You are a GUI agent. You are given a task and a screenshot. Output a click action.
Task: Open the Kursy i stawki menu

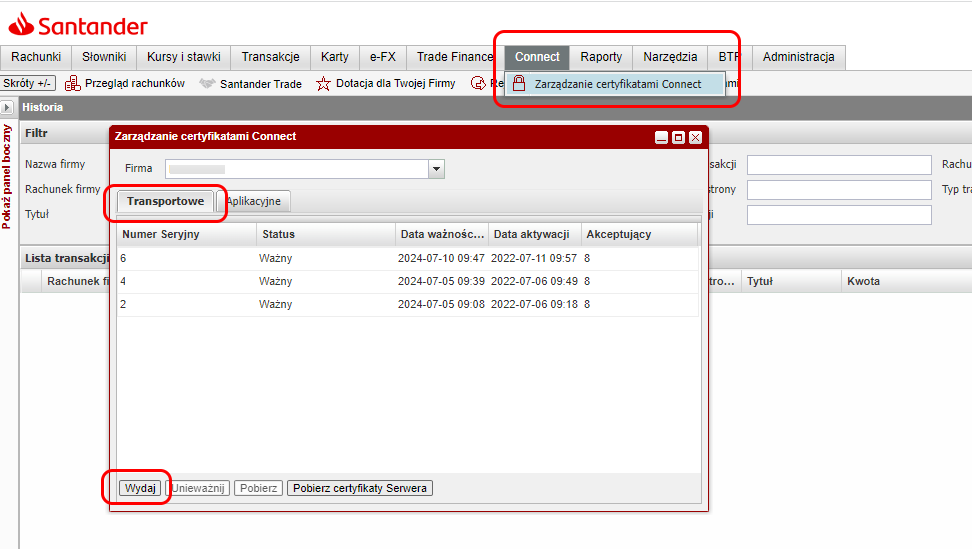pos(183,57)
